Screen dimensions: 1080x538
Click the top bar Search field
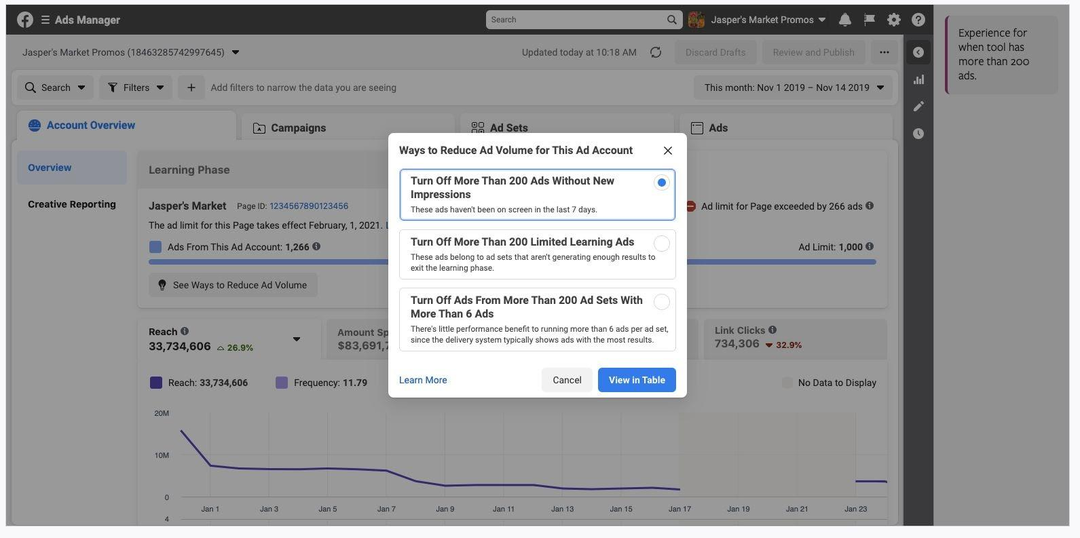(x=583, y=20)
